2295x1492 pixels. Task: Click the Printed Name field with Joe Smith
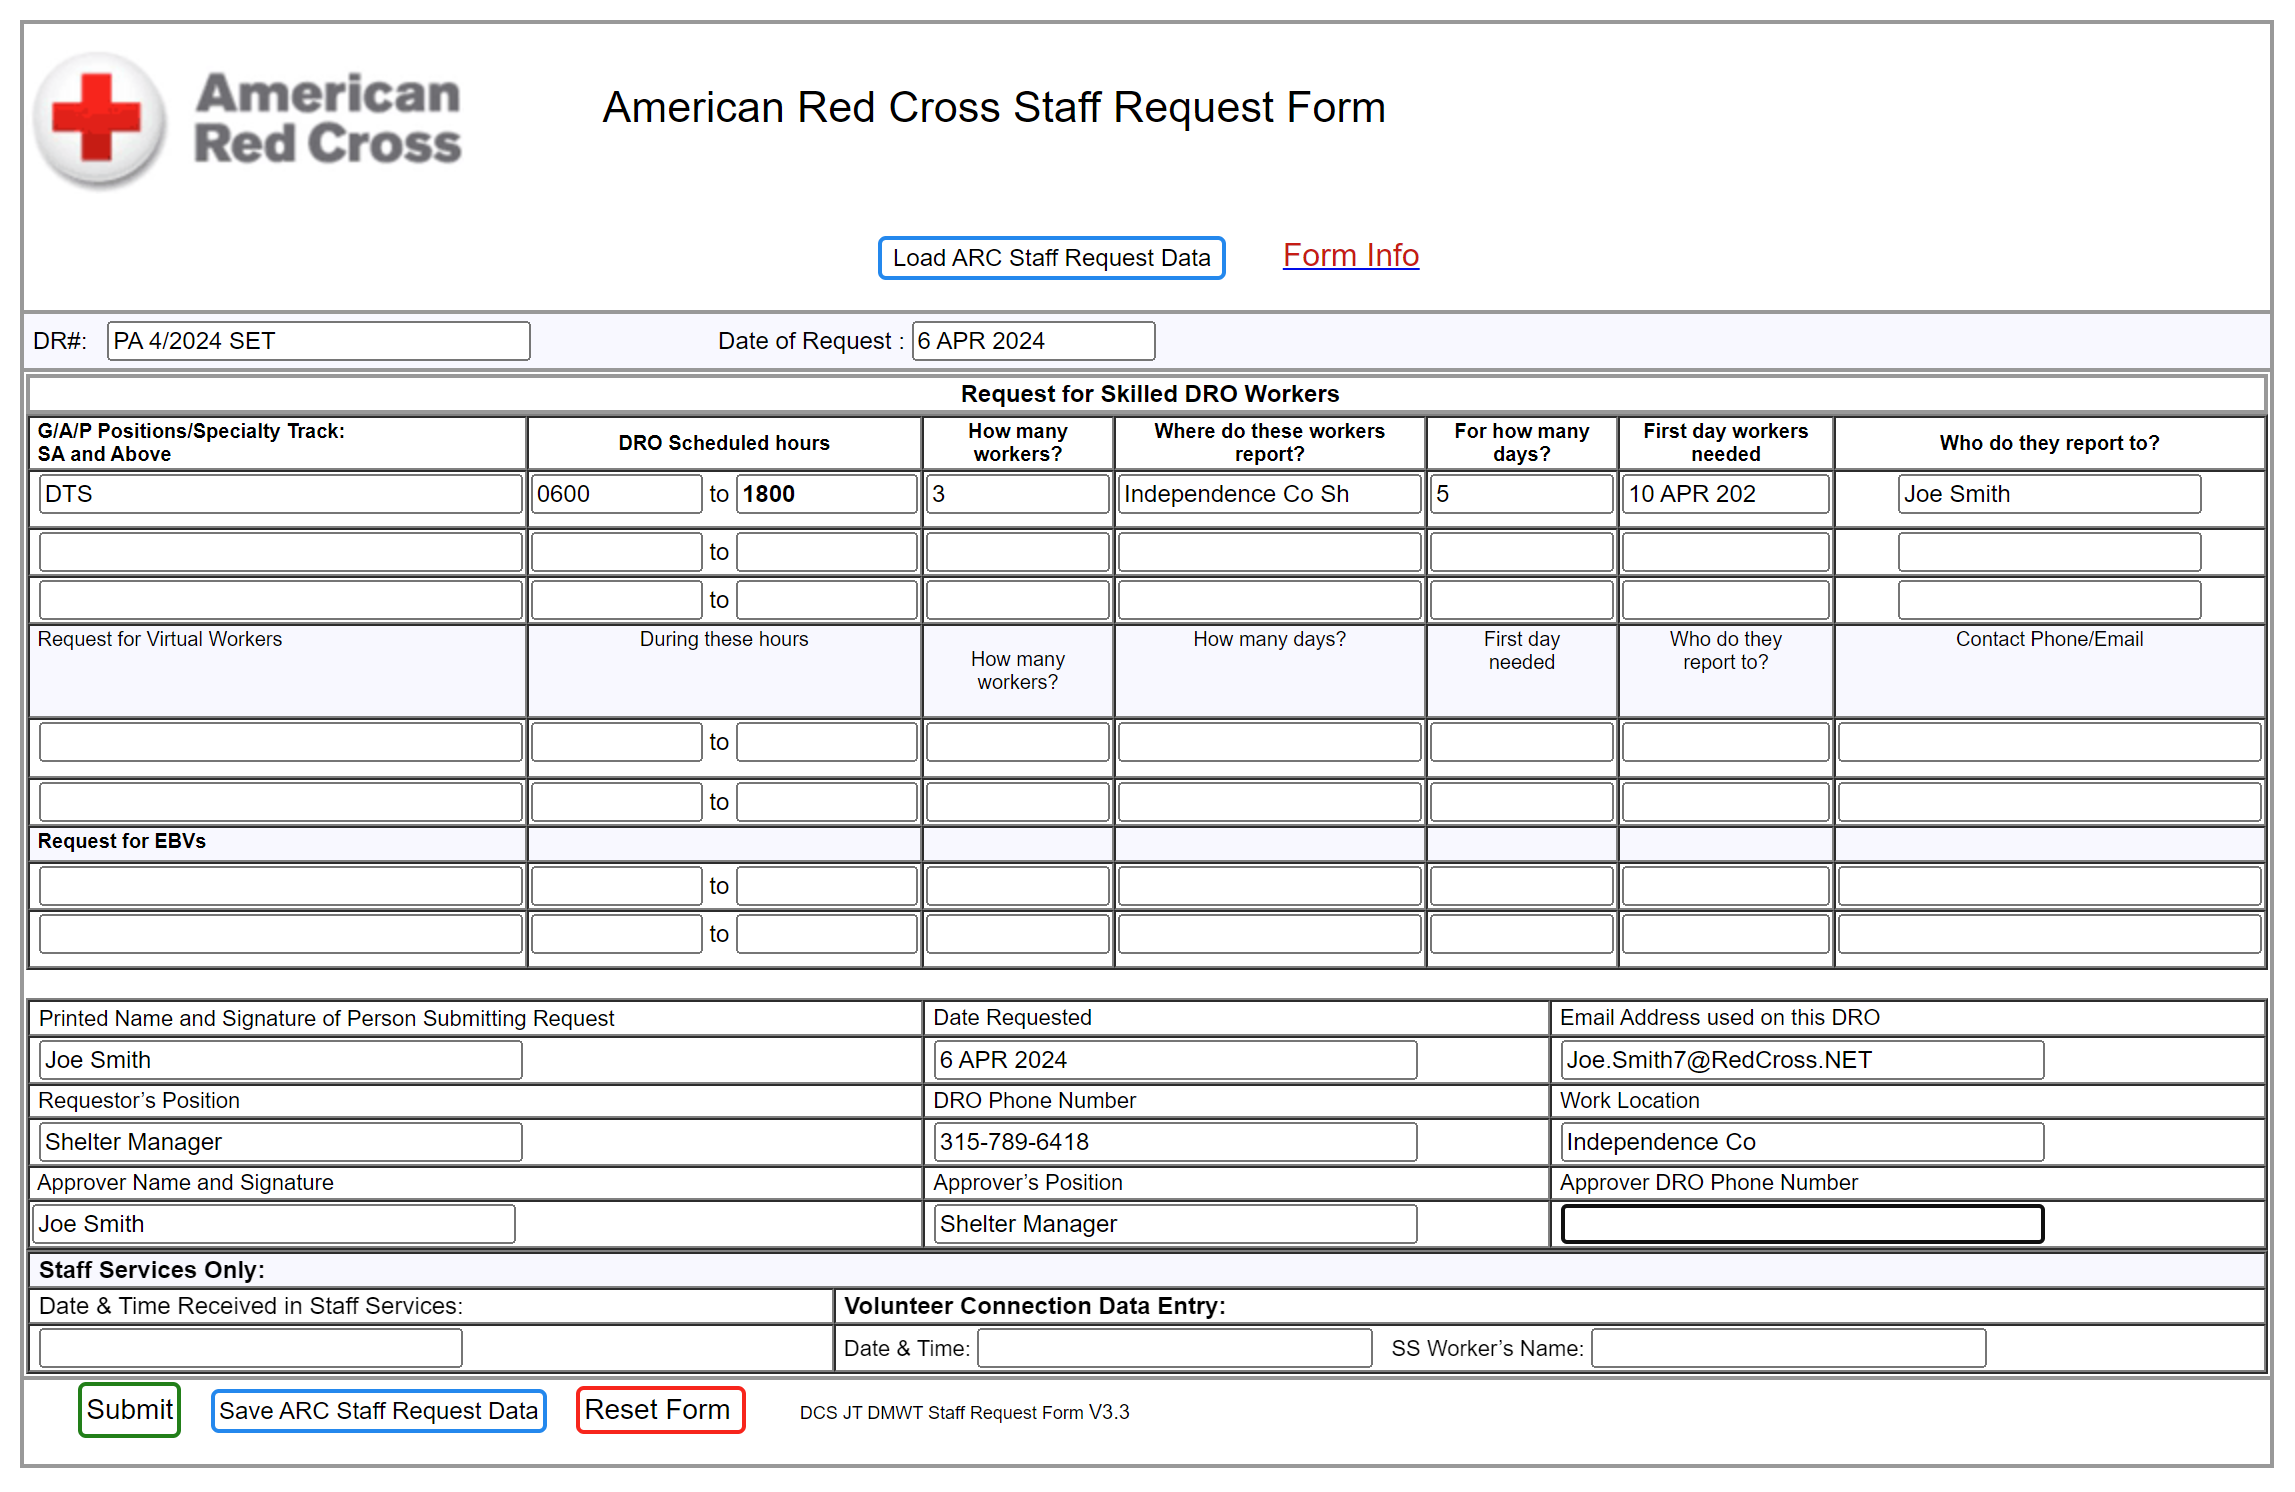(x=280, y=1060)
